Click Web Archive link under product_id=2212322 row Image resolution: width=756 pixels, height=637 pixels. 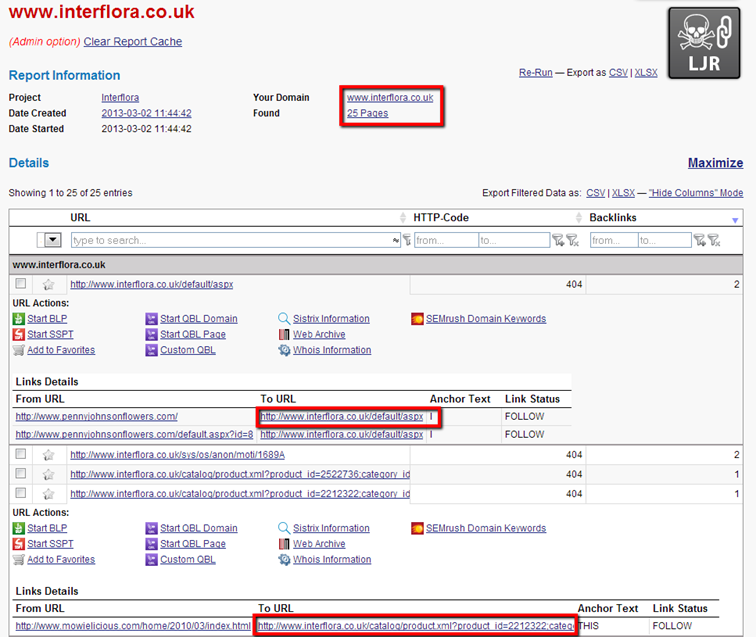319,543
